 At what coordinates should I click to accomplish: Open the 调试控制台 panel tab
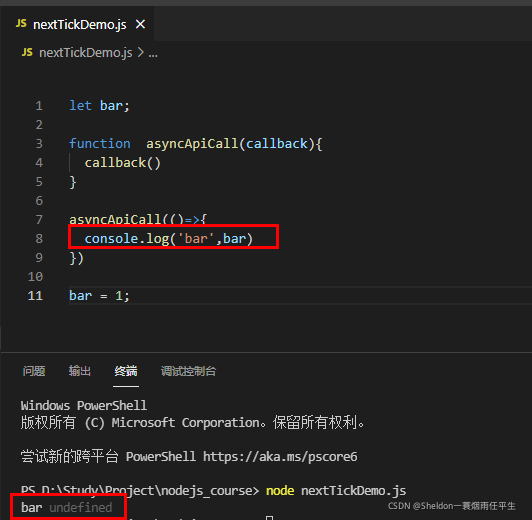(x=188, y=371)
